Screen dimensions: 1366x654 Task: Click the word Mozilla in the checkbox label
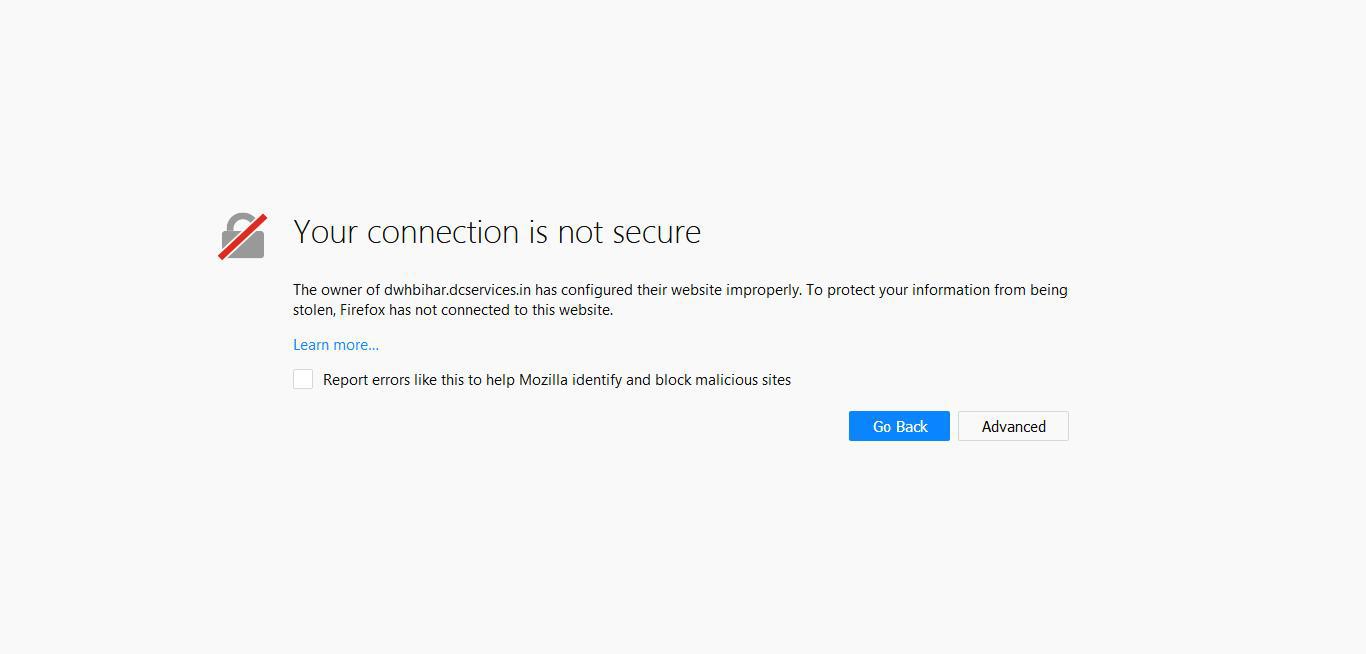coord(543,380)
